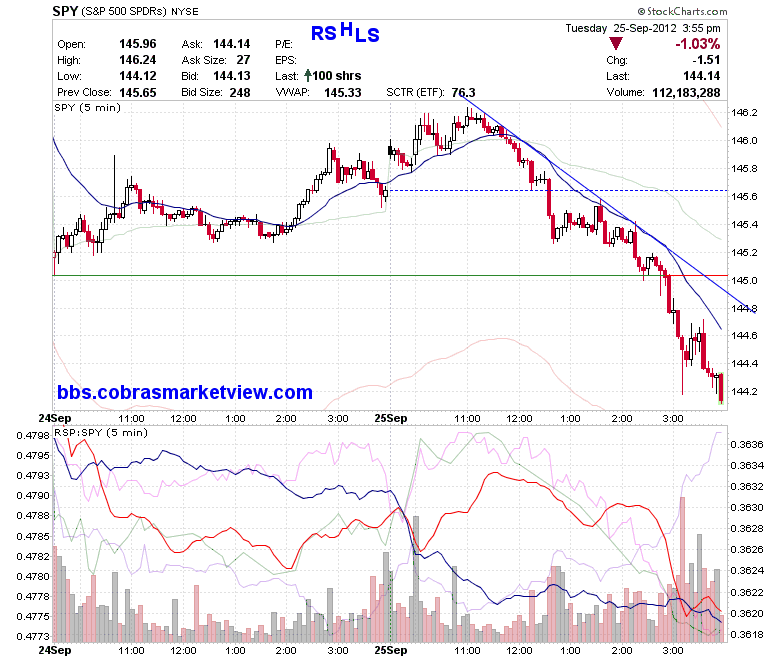Image resolution: width=780 pixels, height=659 pixels.
Task: Click the Ask Size value 27
Action: (243, 60)
